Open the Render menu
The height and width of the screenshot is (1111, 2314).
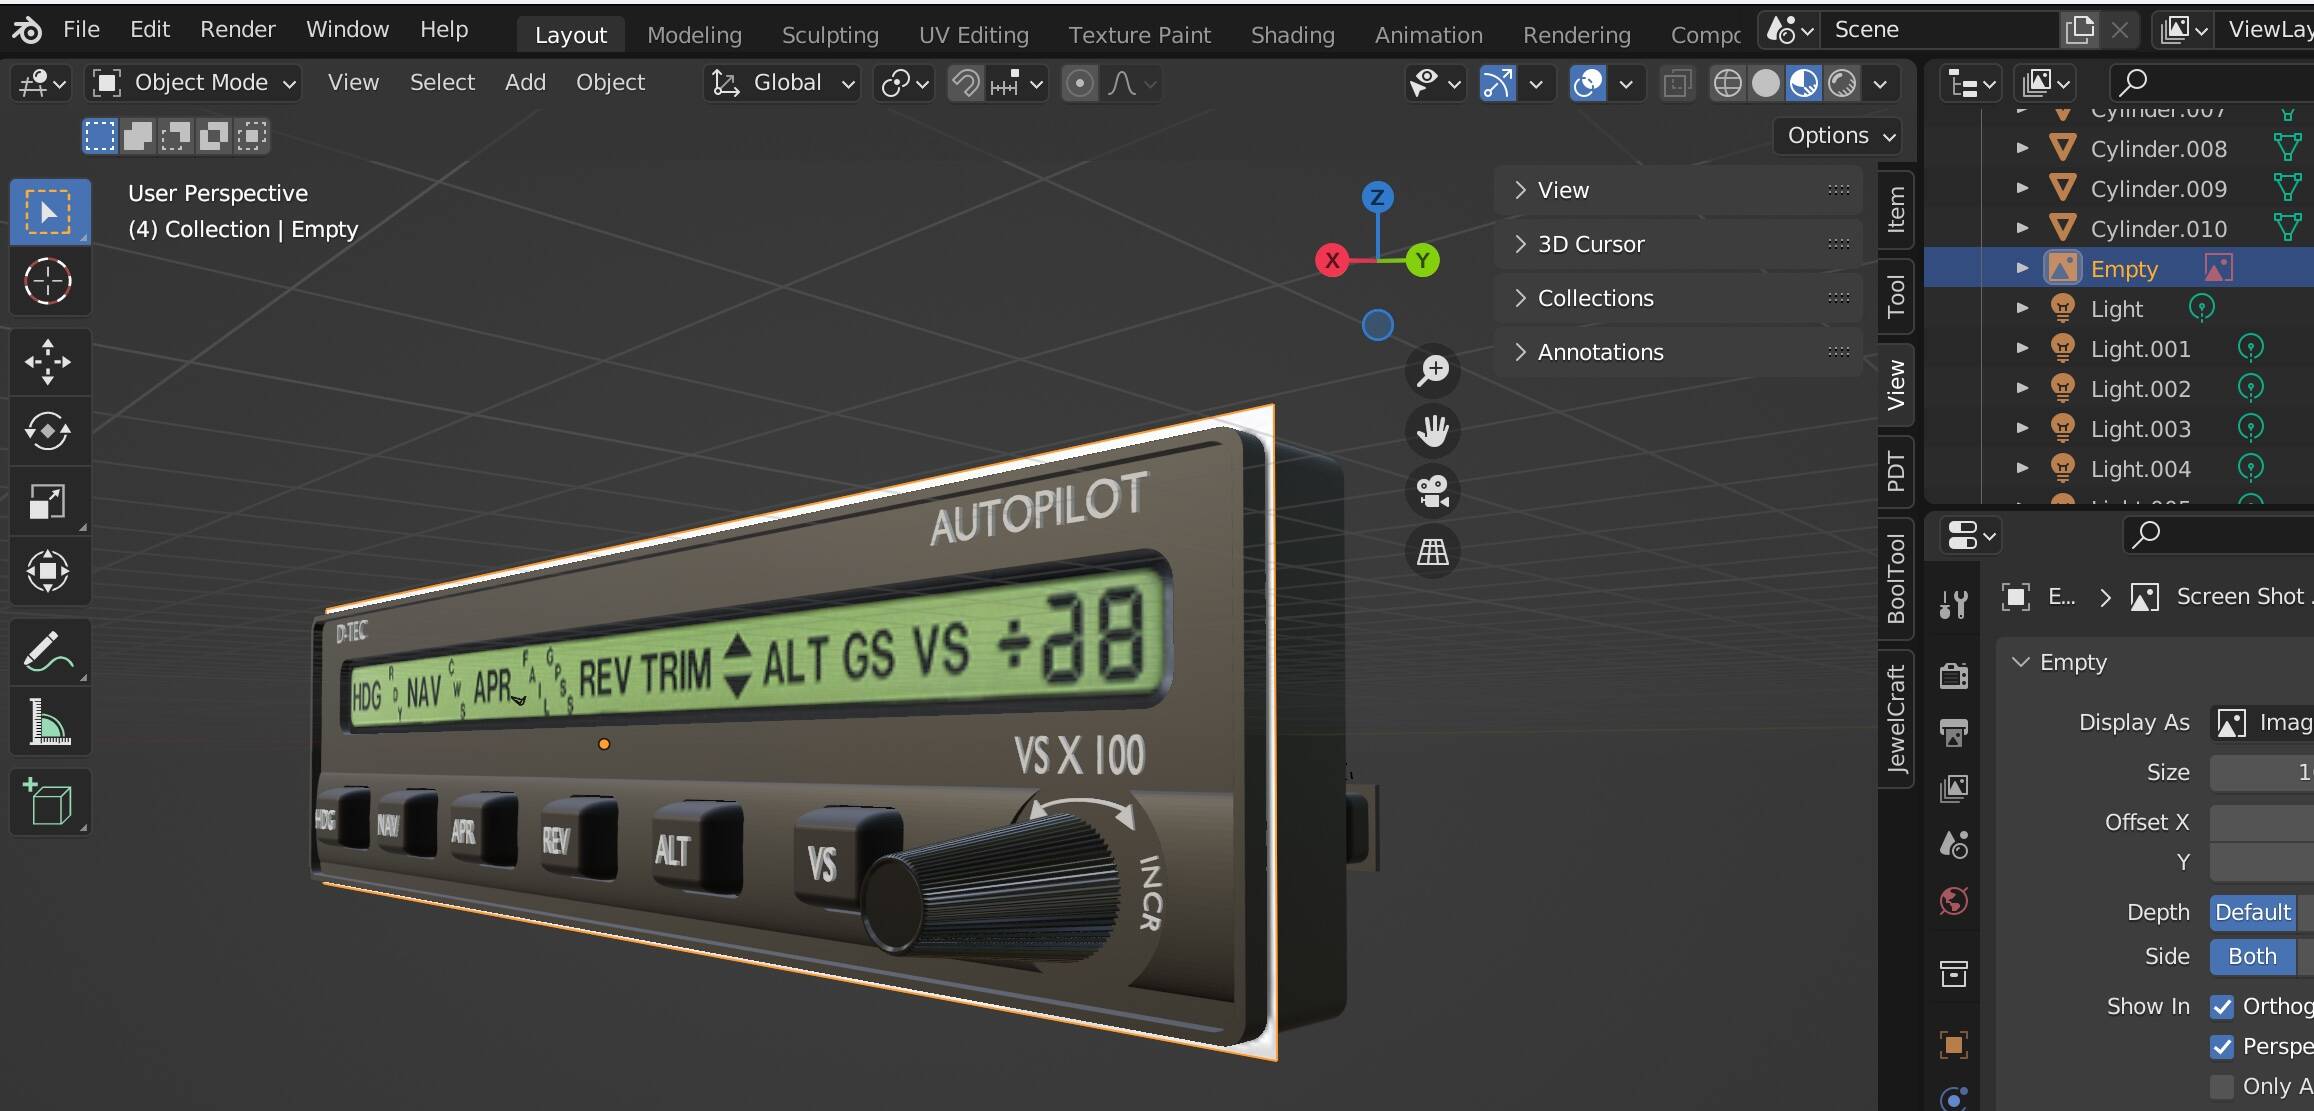pos(237,29)
